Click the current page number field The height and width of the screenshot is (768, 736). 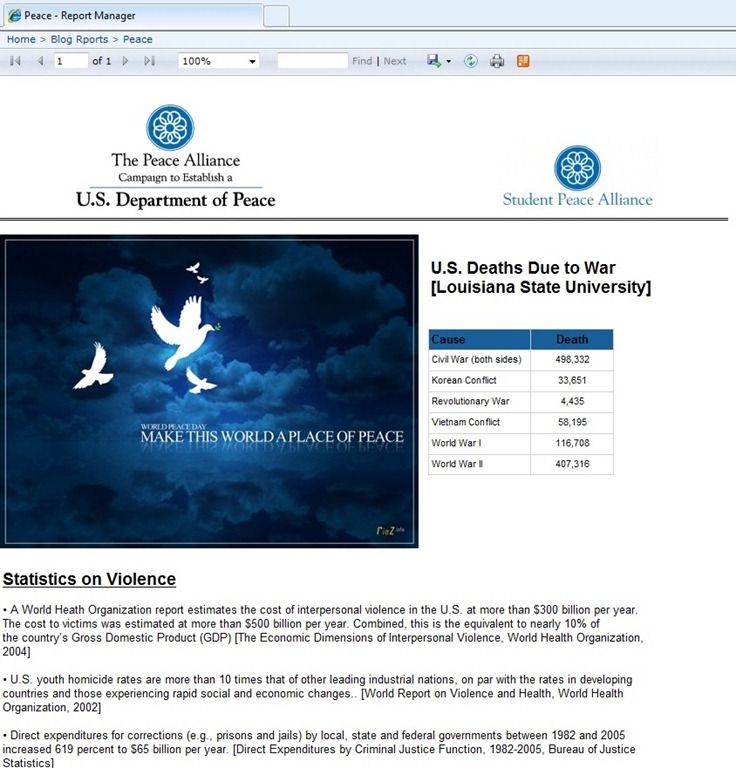coord(71,61)
